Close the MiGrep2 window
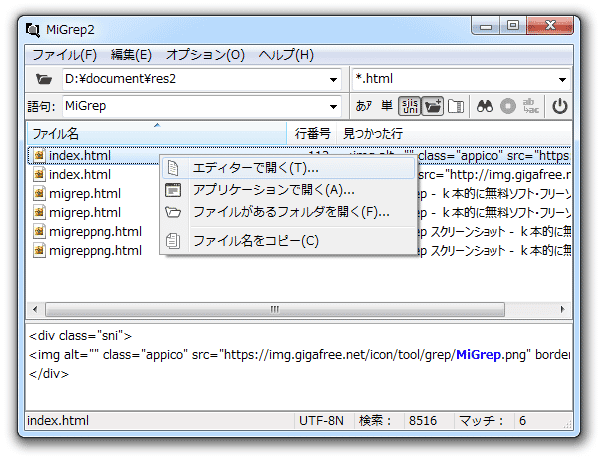603x461 pixels. (550, 26)
